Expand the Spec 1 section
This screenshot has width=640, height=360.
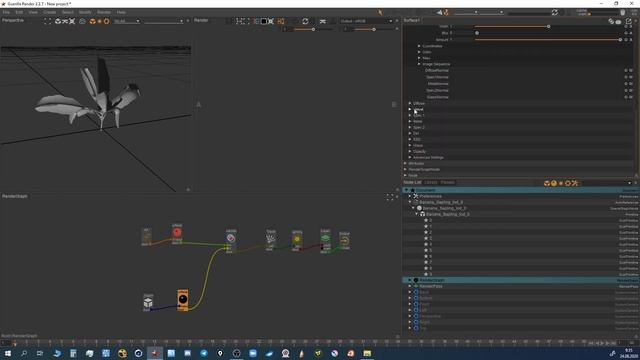410,116
